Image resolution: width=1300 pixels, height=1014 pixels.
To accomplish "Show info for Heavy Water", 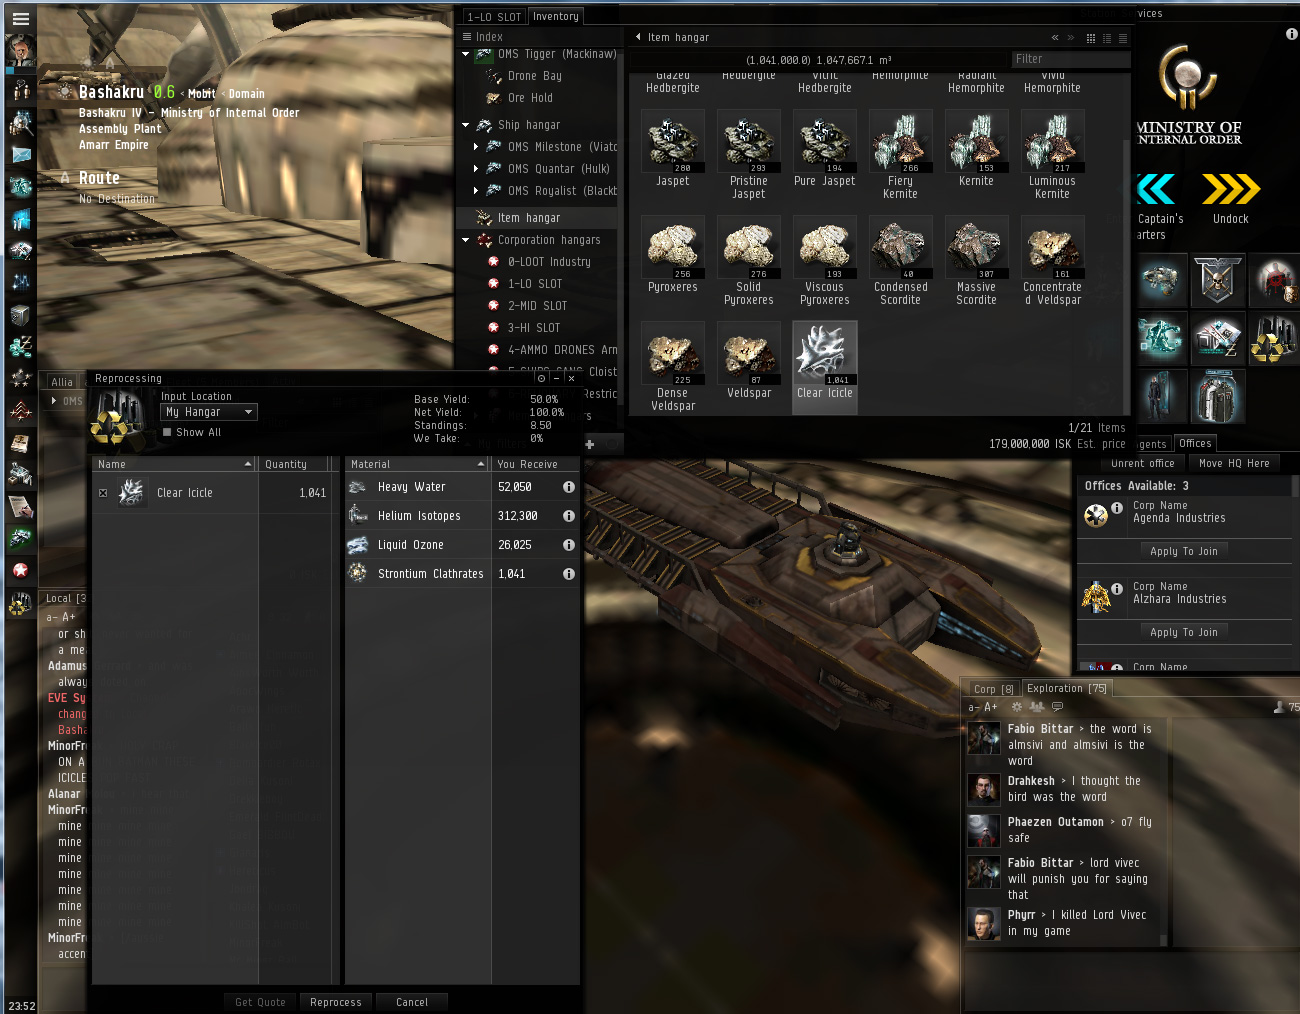I will (569, 487).
